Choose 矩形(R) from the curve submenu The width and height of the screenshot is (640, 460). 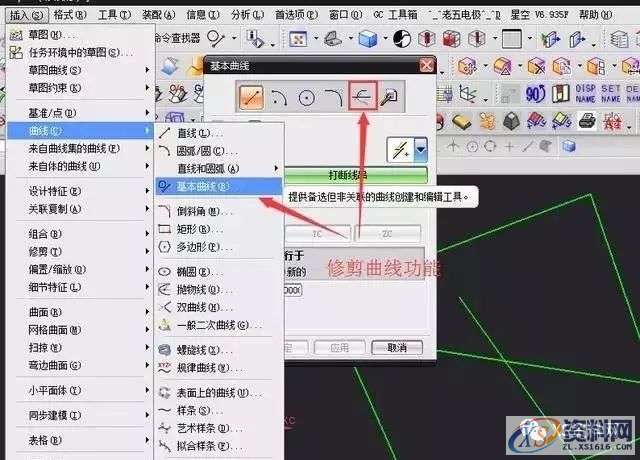click(x=219, y=229)
